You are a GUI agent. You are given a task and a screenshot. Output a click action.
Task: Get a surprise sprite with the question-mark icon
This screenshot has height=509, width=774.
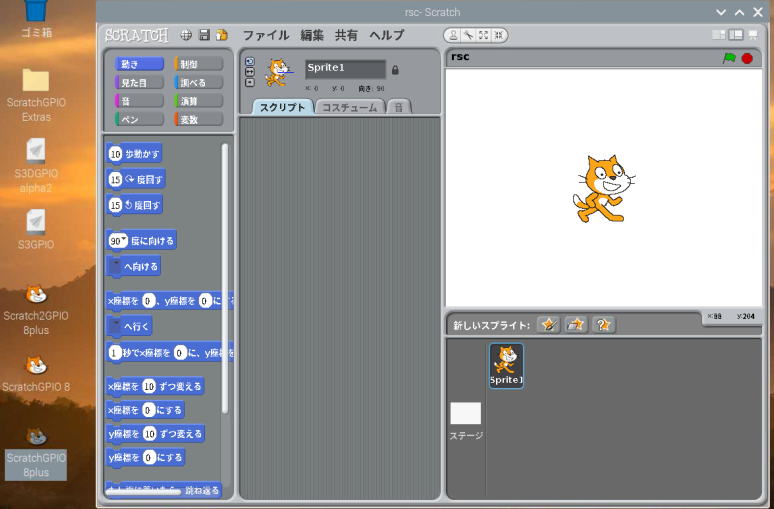(603, 325)
